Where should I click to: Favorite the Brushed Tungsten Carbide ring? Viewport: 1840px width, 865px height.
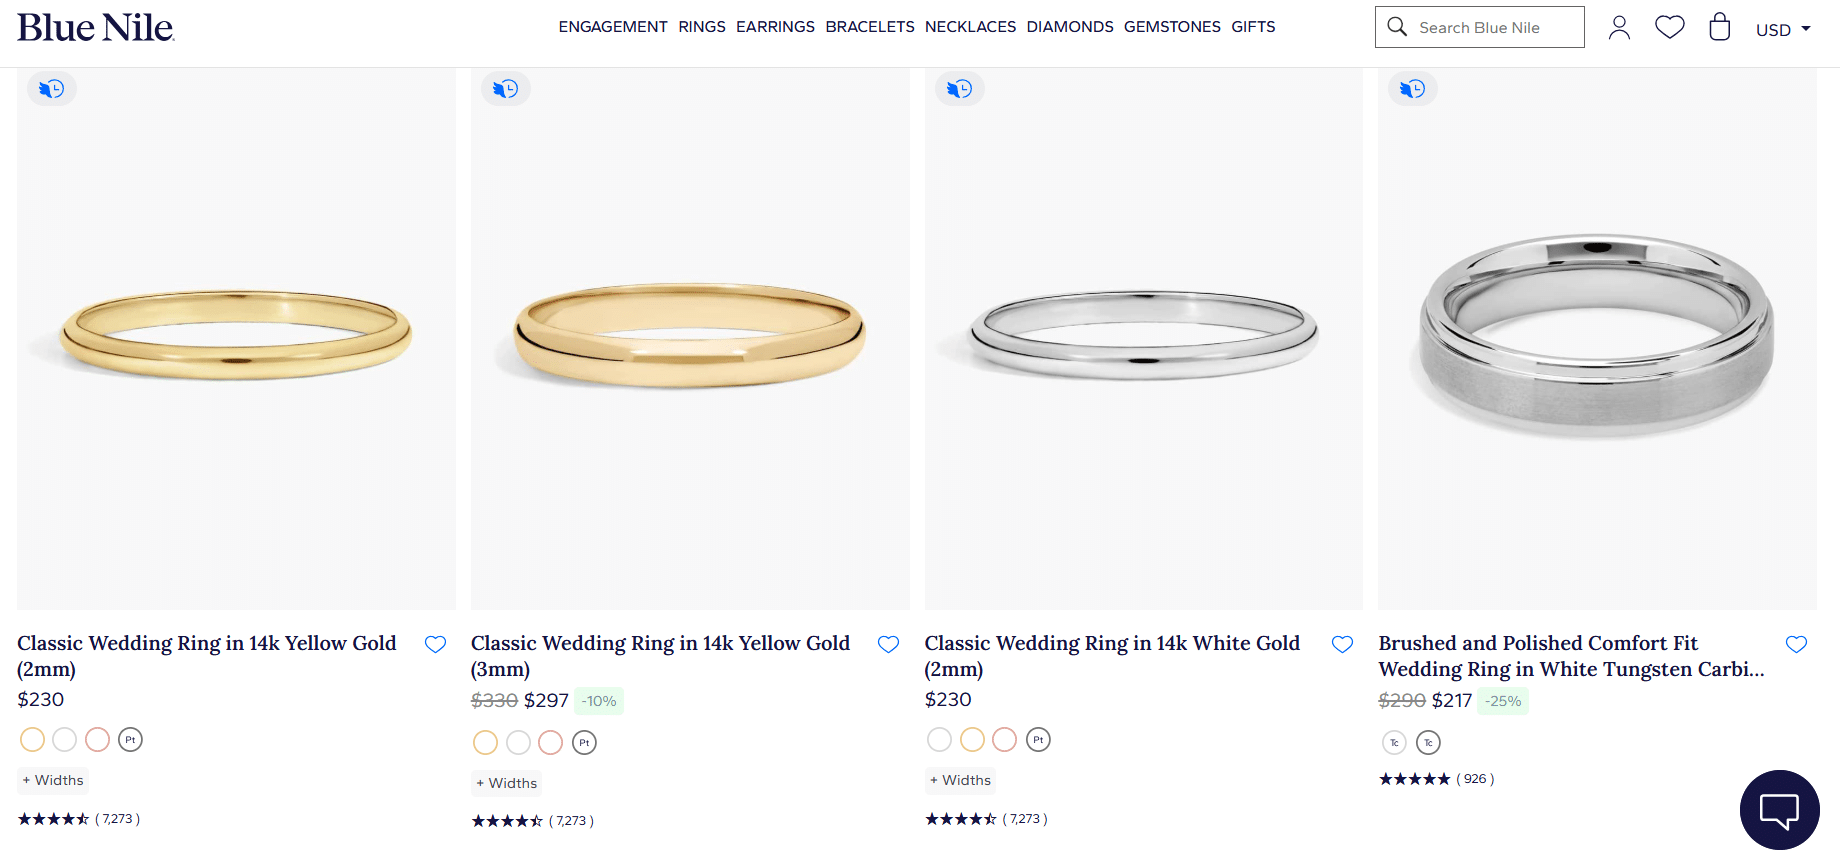[x=1796, y=644]
